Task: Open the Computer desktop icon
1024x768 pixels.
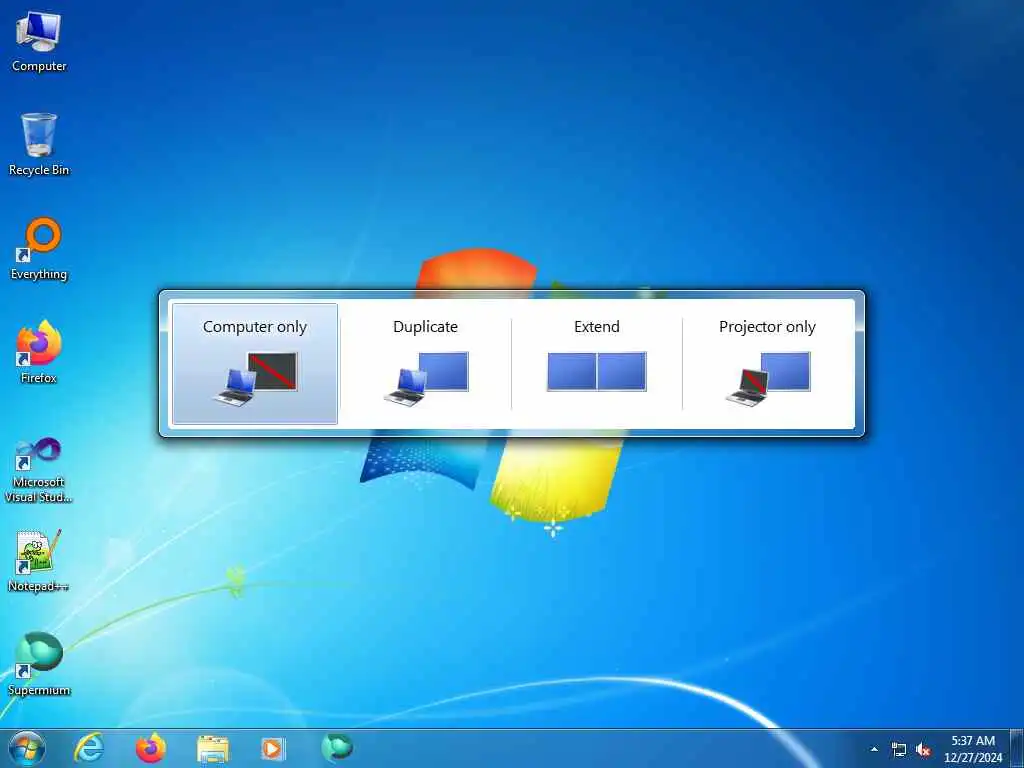Action: (39, 41)
